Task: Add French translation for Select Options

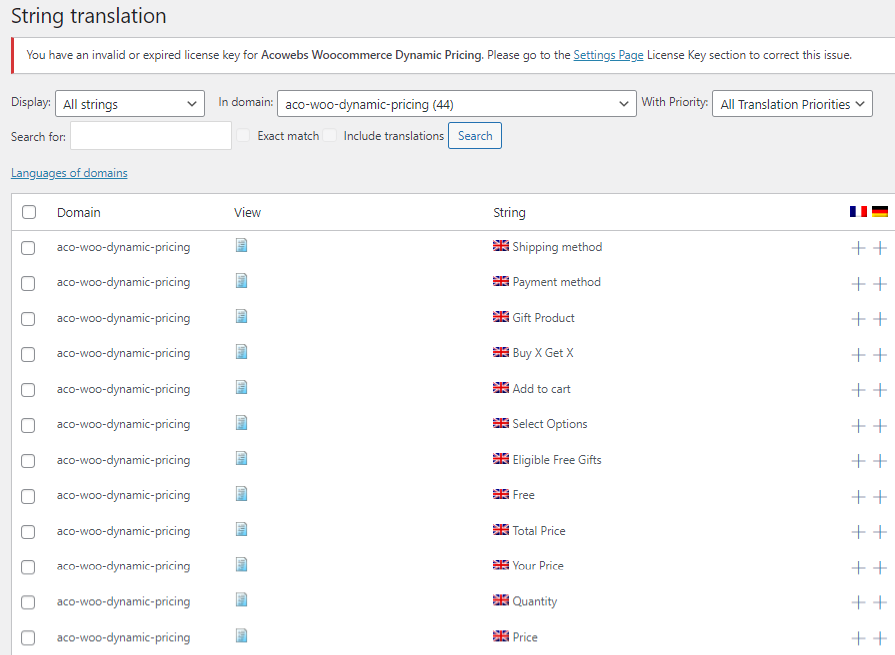Action: click(x=858, y=426)
